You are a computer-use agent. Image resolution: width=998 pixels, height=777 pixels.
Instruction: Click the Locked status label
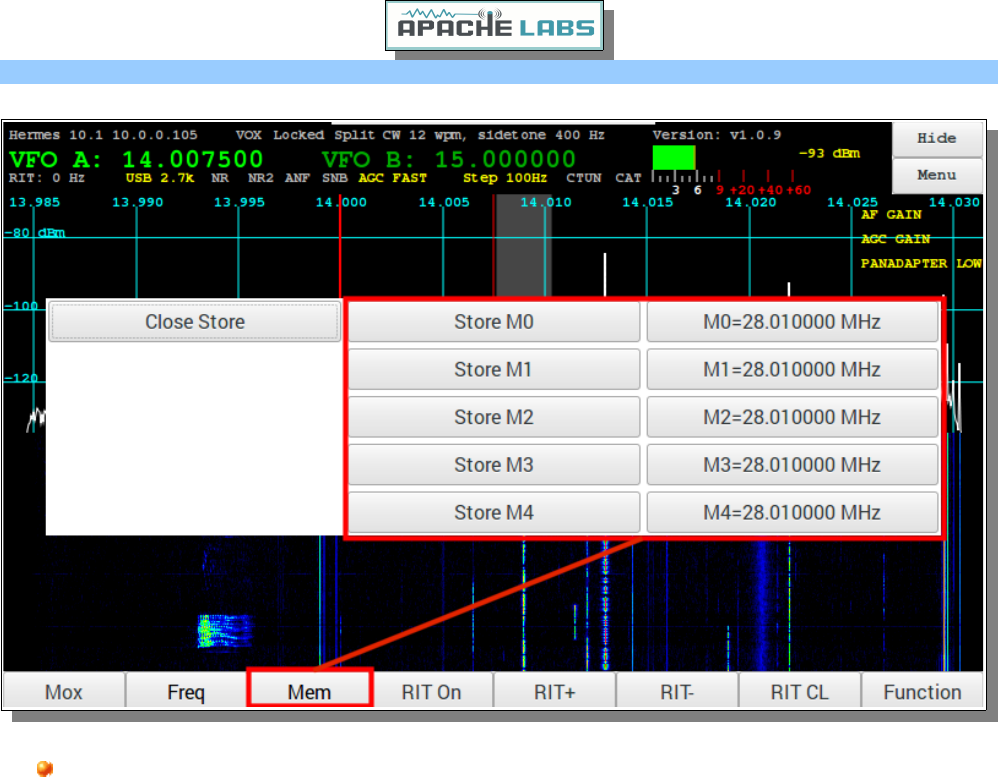click(x=299, y=136)
